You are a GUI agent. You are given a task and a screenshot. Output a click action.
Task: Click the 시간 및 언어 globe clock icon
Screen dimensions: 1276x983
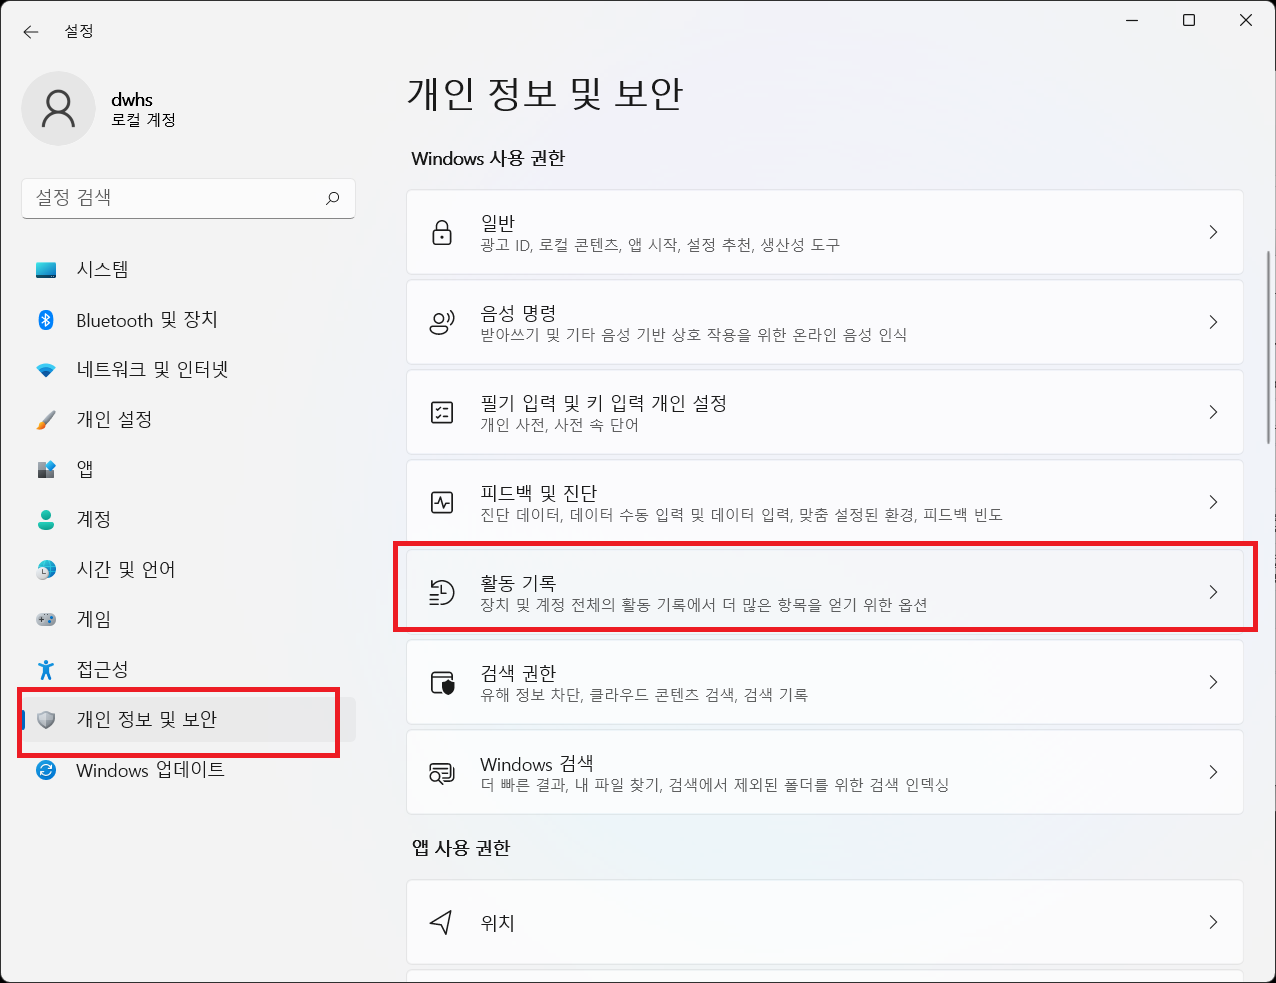(x=46, y=570)
